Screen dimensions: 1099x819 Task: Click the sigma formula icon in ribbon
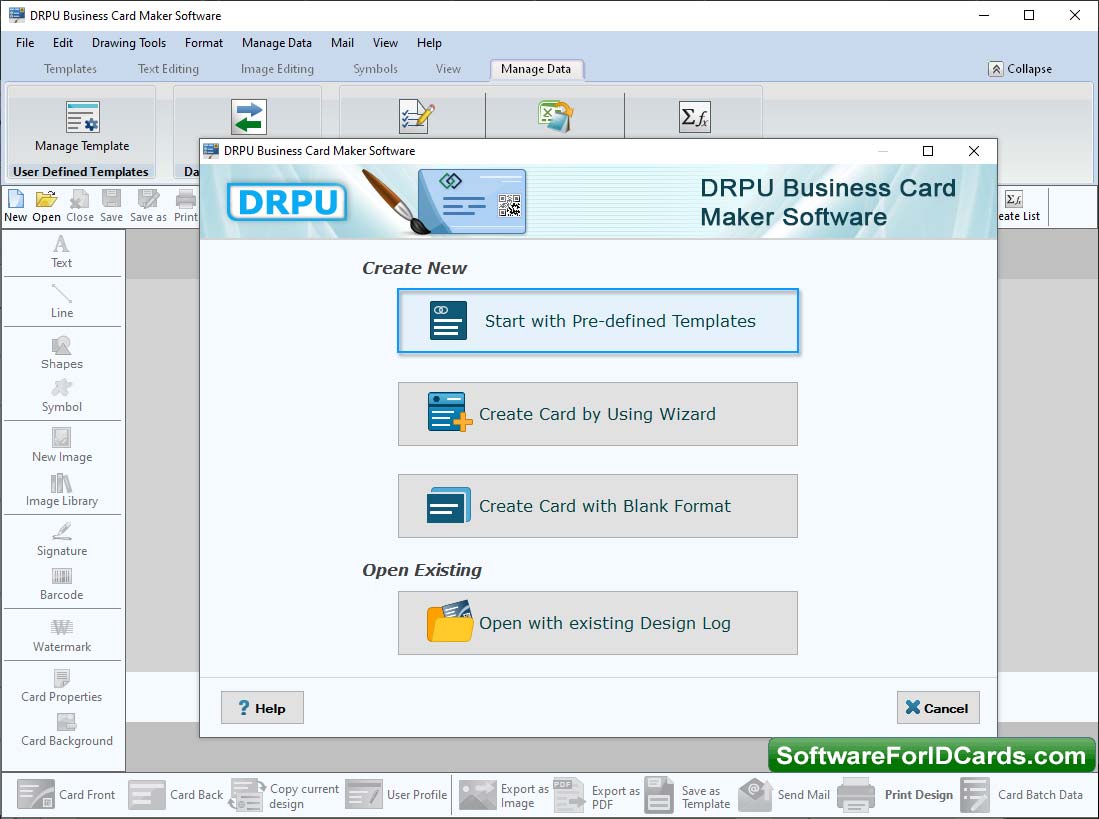tap(695, 117)
